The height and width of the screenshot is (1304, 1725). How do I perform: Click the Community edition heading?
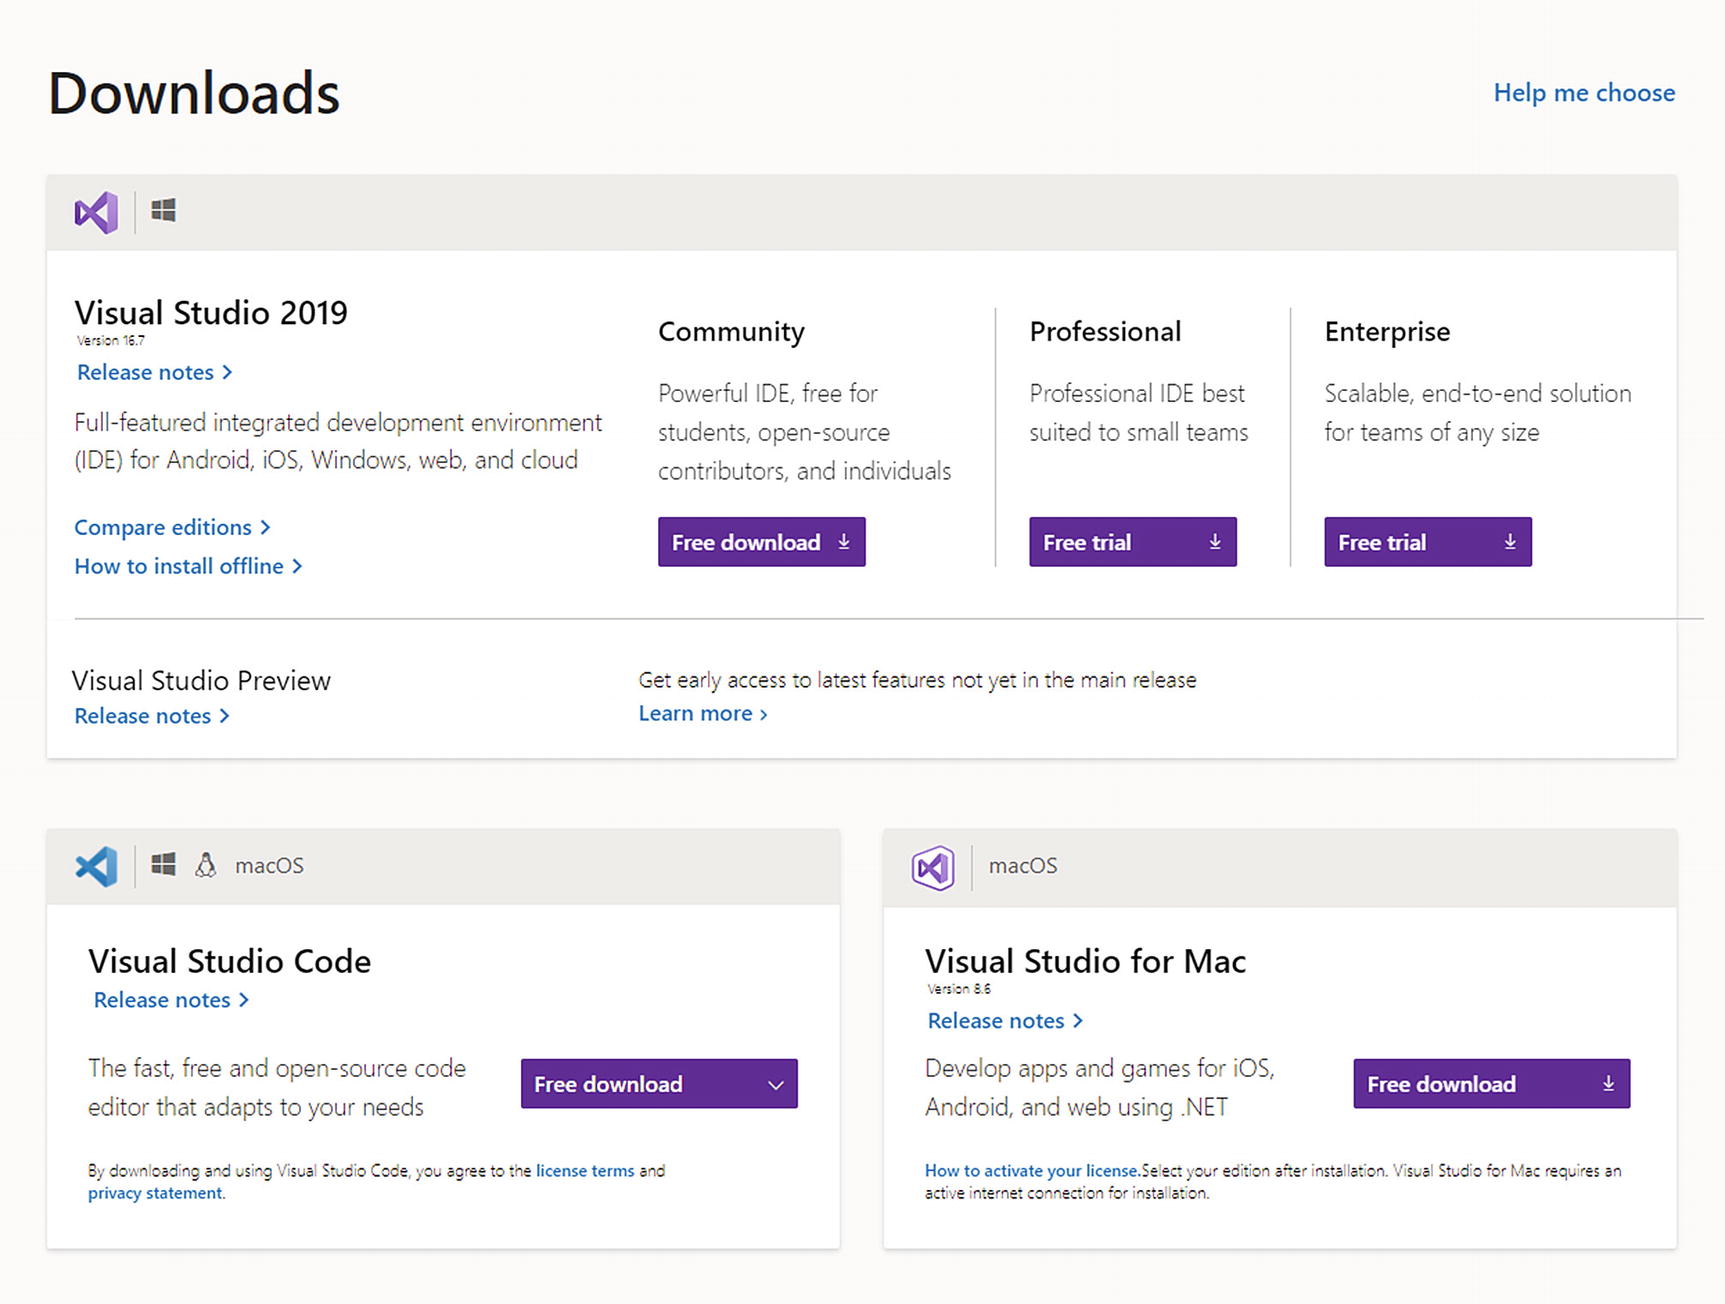tap(731, 332)
